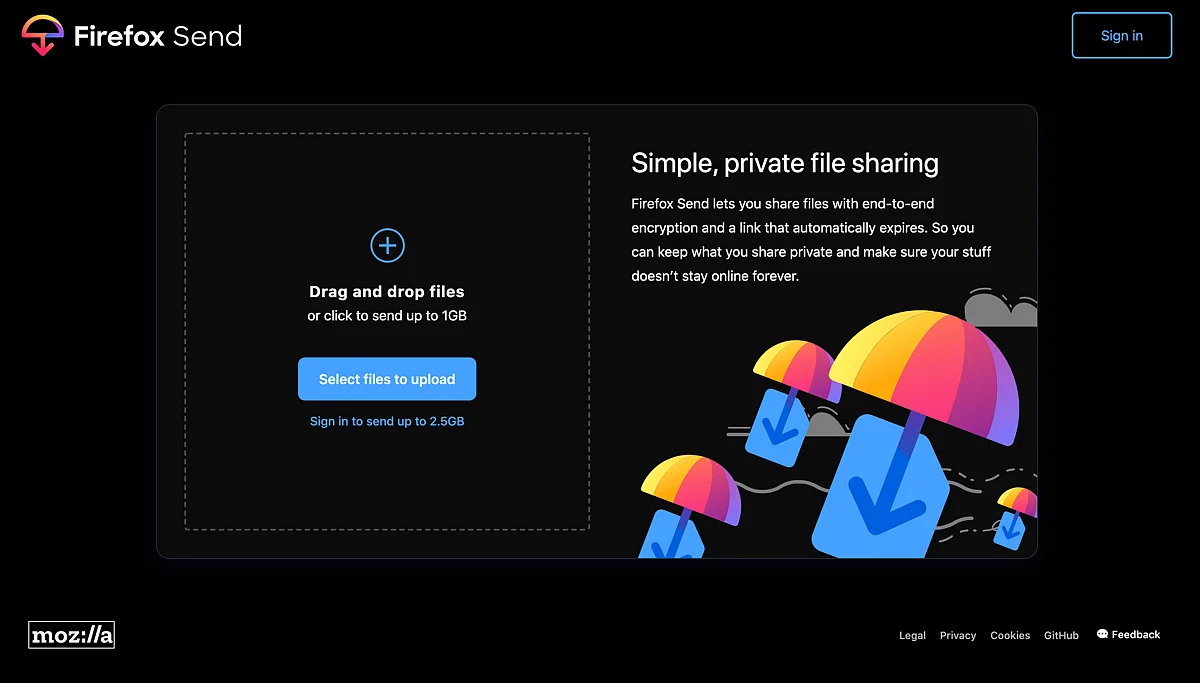
Task: Click the Simple, private file sharing heading
Action: pyautogui.click(x=785, y=163)
